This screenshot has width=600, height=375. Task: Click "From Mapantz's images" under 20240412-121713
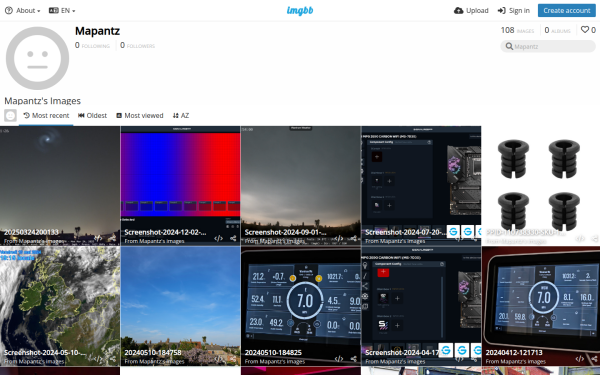coord(515,361)
